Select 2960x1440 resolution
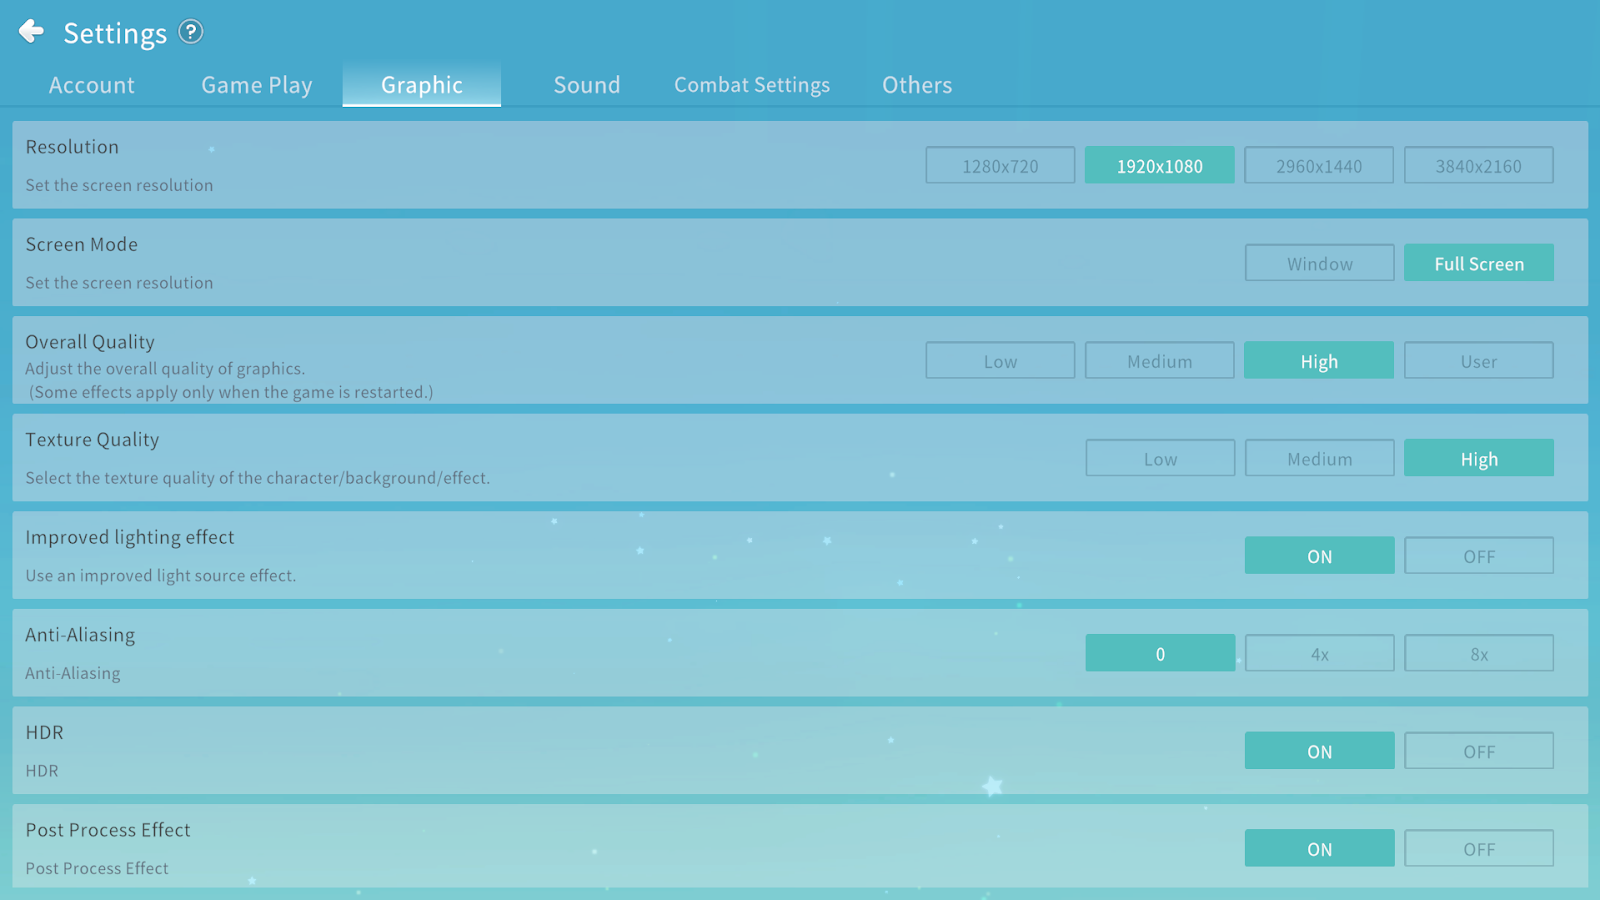This screenshot has height=900, width=1600. (1319, 166)
